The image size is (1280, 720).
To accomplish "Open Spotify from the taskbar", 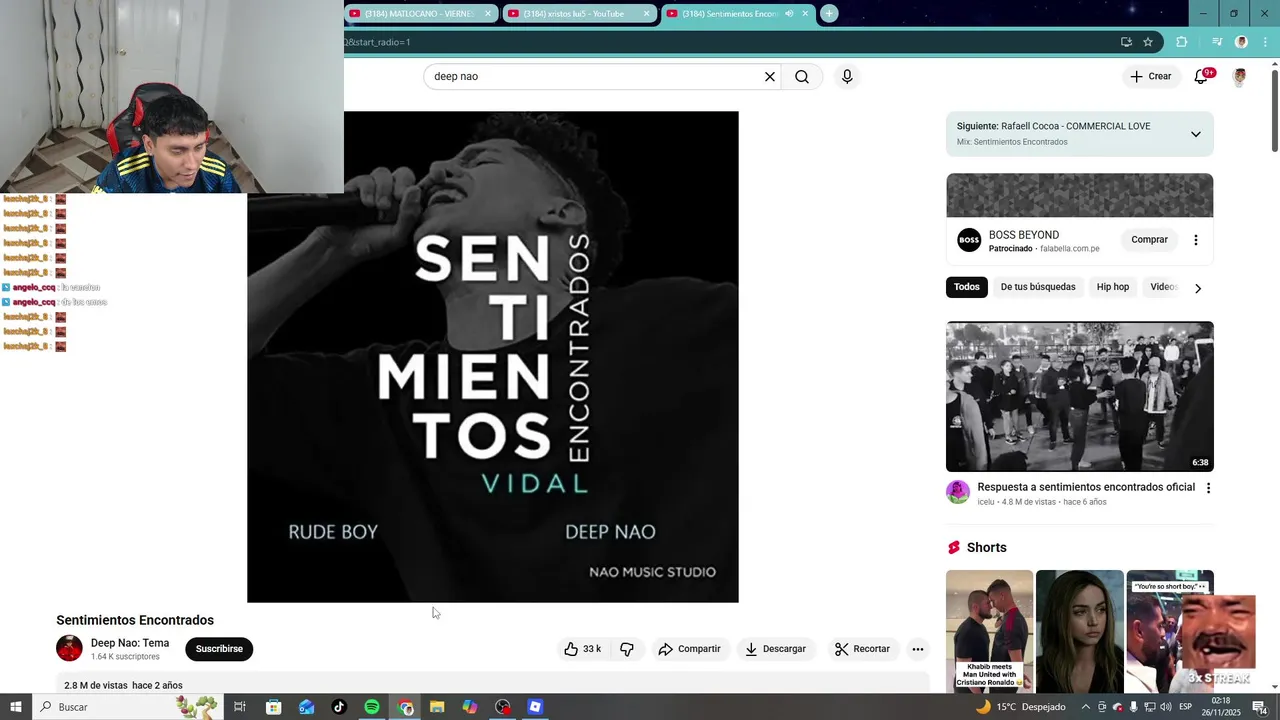I will click(372, 707).
